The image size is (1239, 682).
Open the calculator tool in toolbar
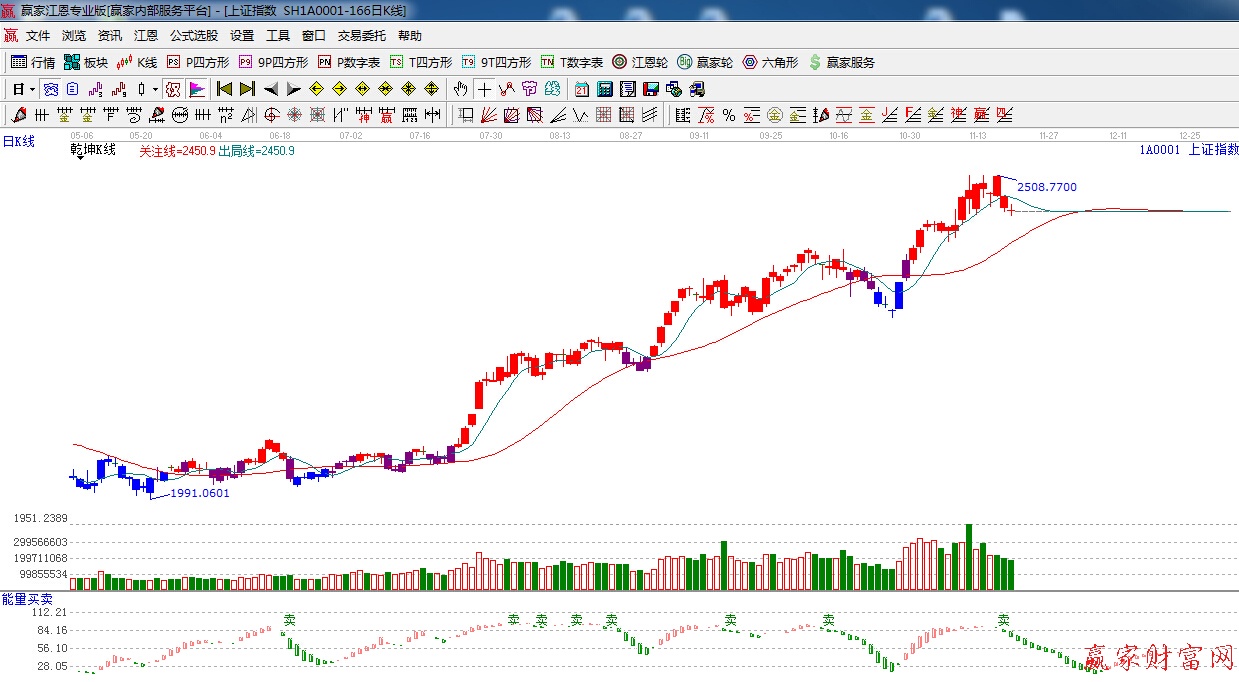point(604,89)
